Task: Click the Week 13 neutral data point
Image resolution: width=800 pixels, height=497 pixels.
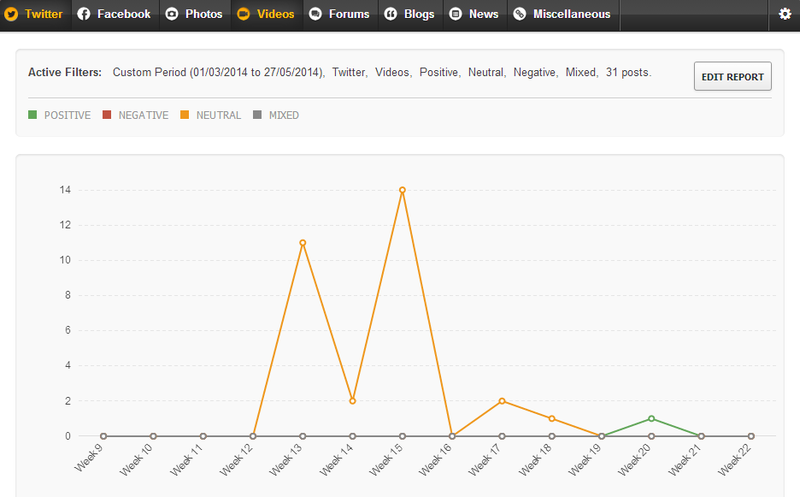Action: 302,242
